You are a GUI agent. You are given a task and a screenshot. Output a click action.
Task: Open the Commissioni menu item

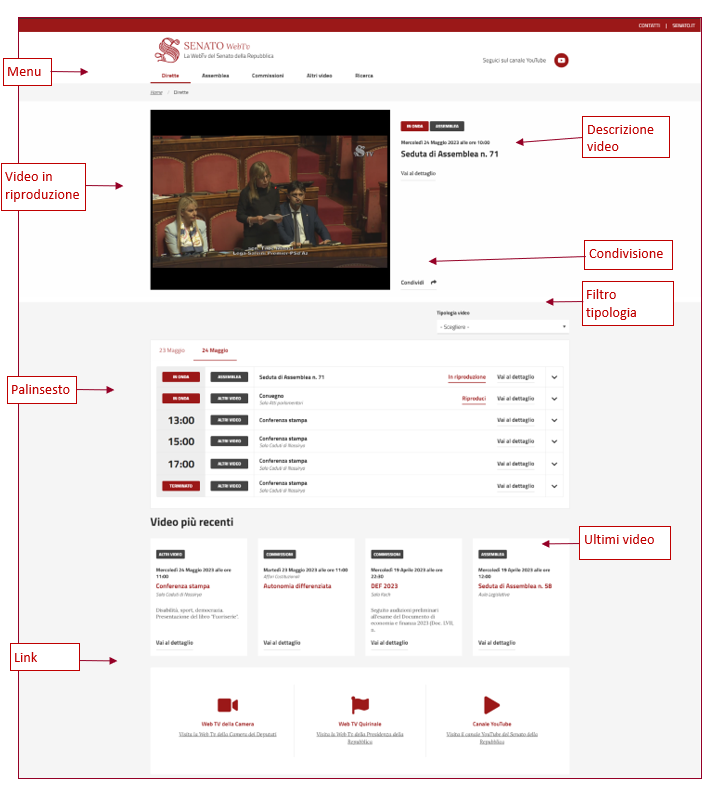[x=268, y=75]
